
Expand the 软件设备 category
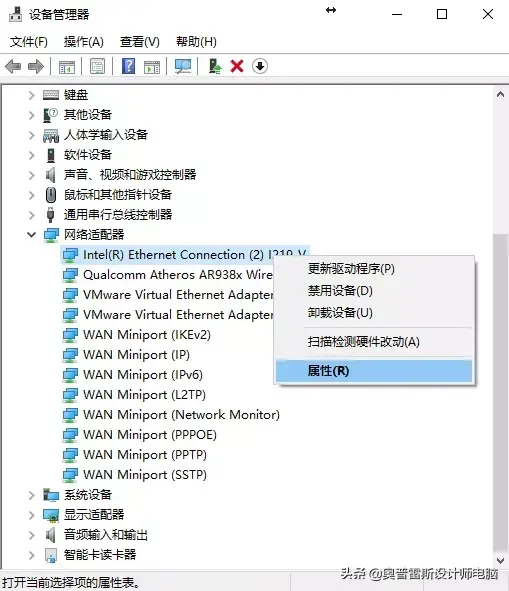[32, 155]
